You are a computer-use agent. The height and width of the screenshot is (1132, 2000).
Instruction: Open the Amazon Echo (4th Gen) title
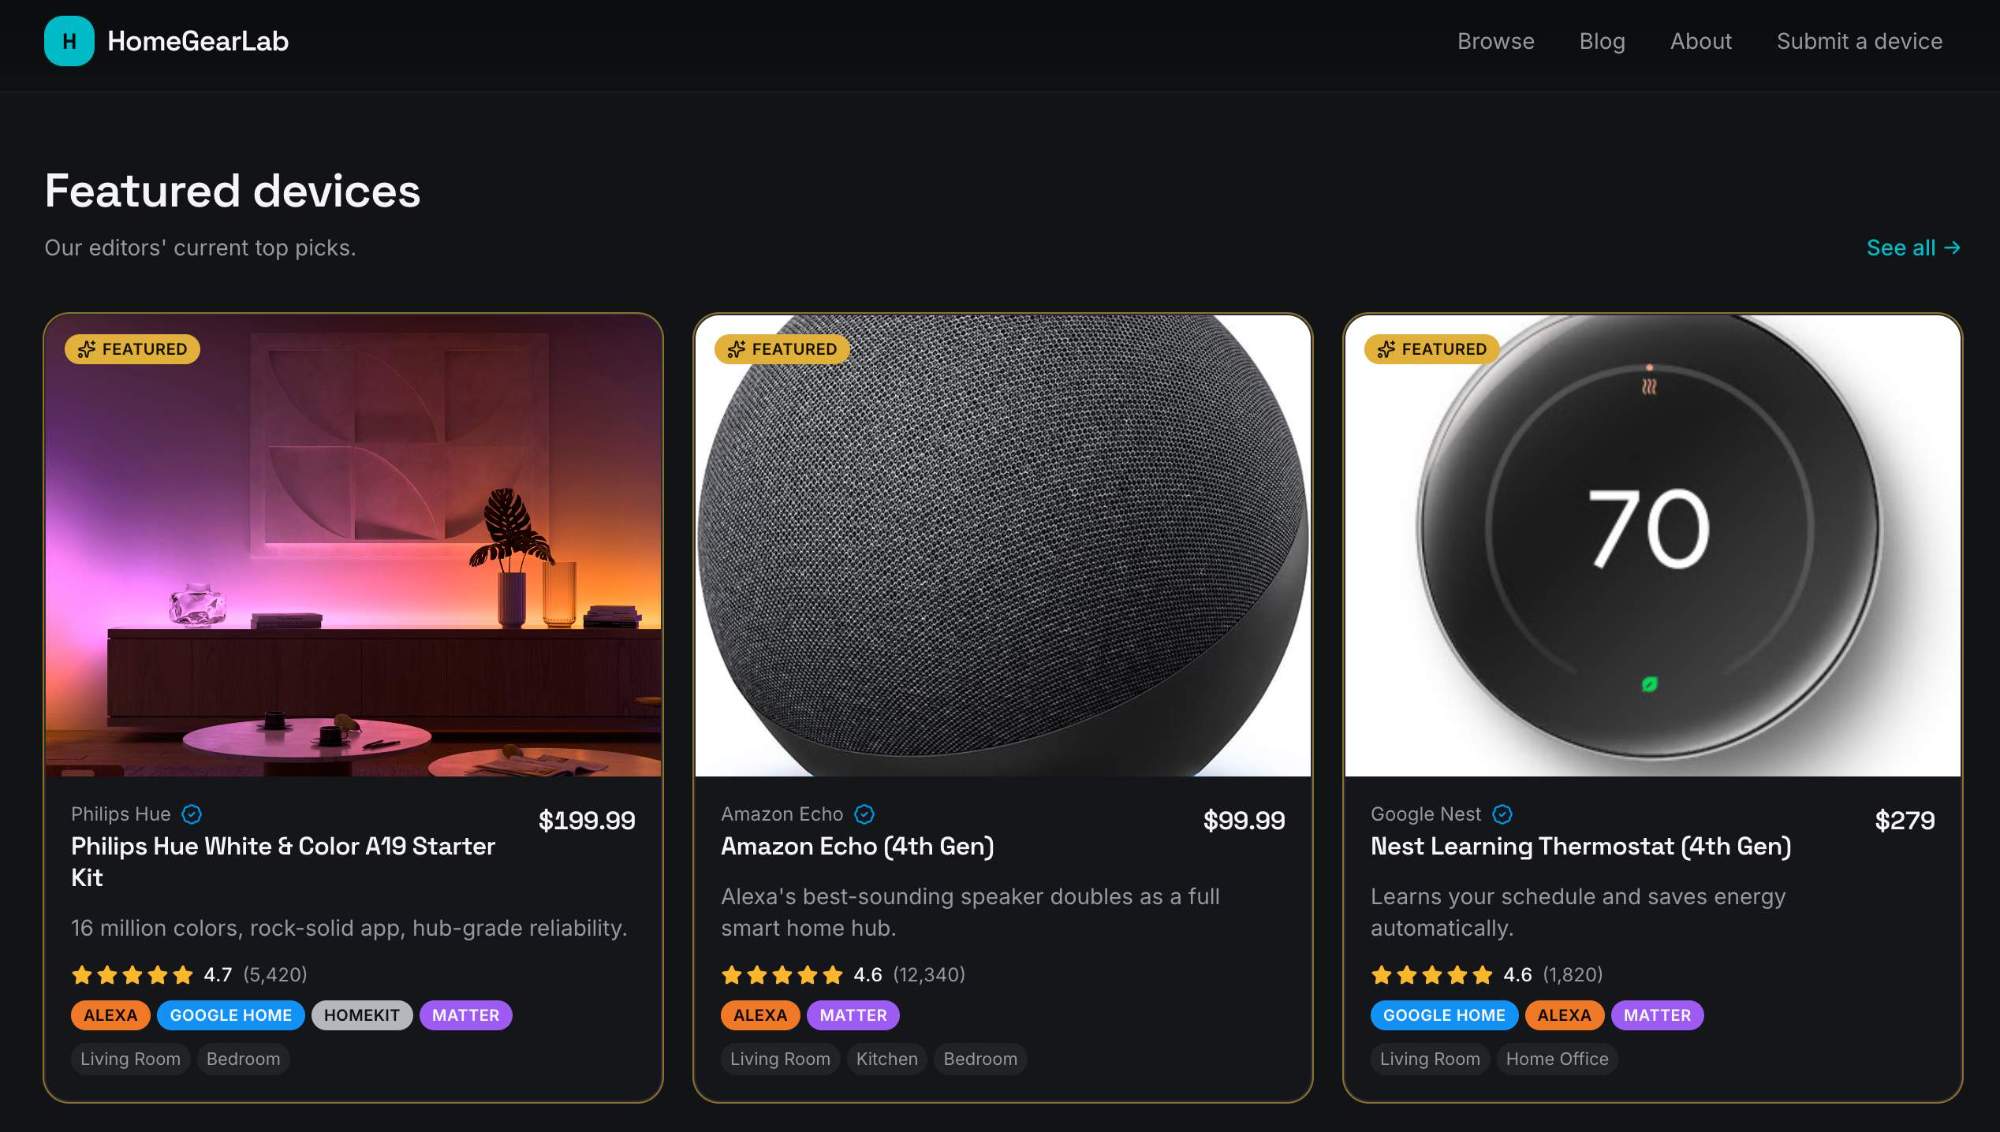[857, 846]
